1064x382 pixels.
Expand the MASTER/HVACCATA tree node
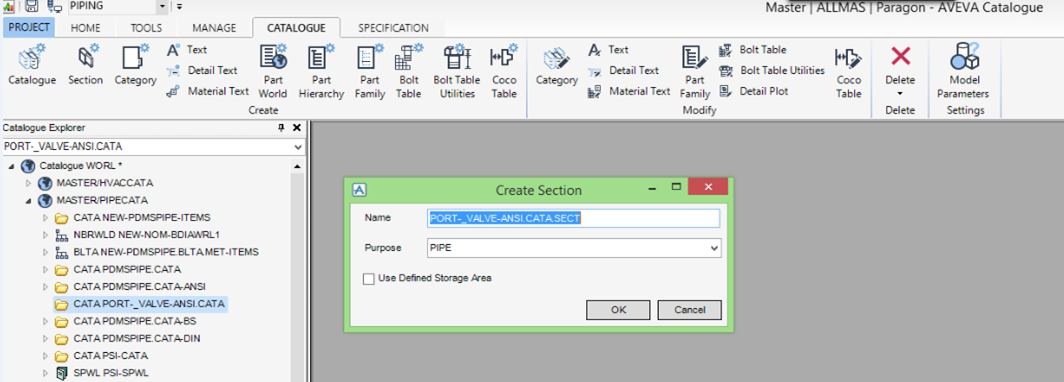tap(28, 183)
